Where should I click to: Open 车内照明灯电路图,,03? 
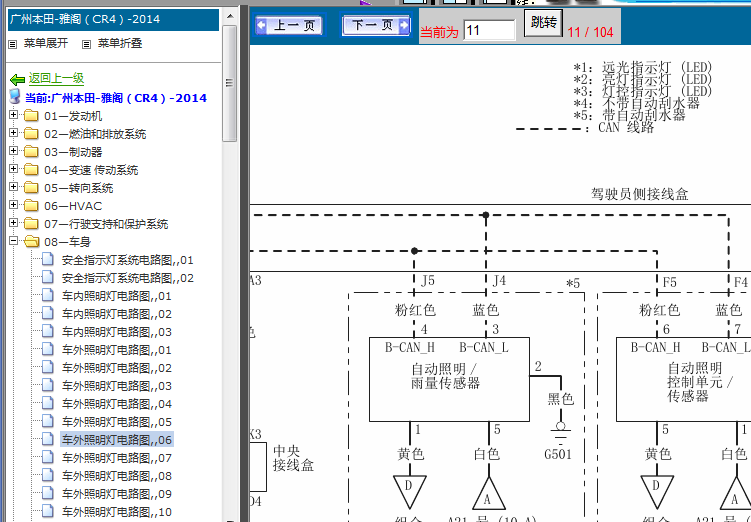coord(116,332)
